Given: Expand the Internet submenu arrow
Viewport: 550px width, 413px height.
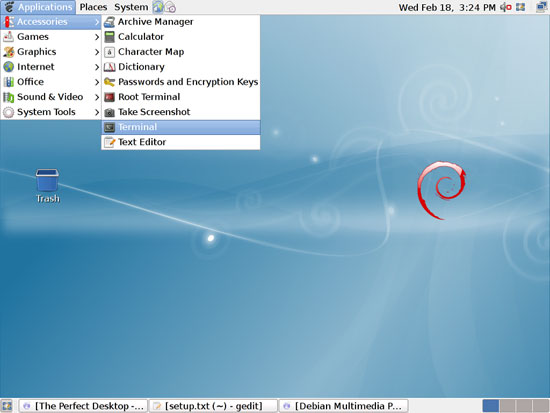Looking at the screenshot, I should pos(97,67).
